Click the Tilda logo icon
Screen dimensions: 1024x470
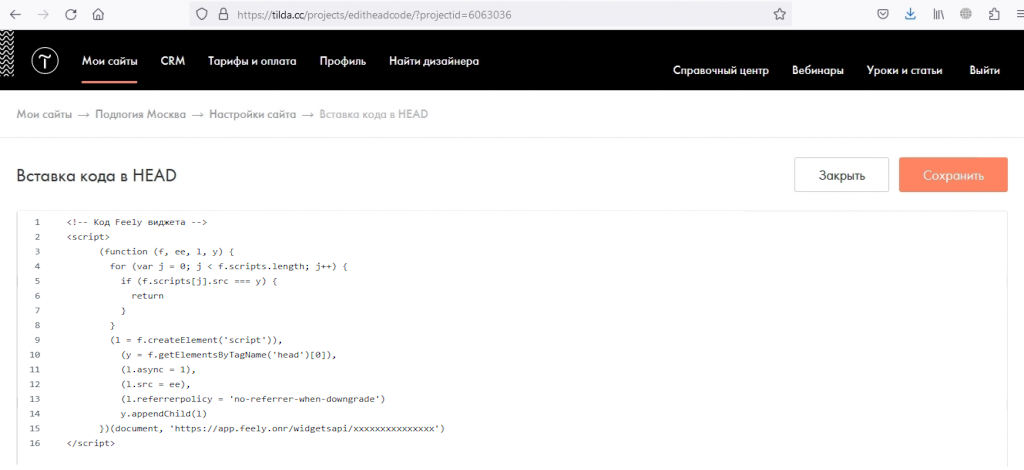pos(45,61)
